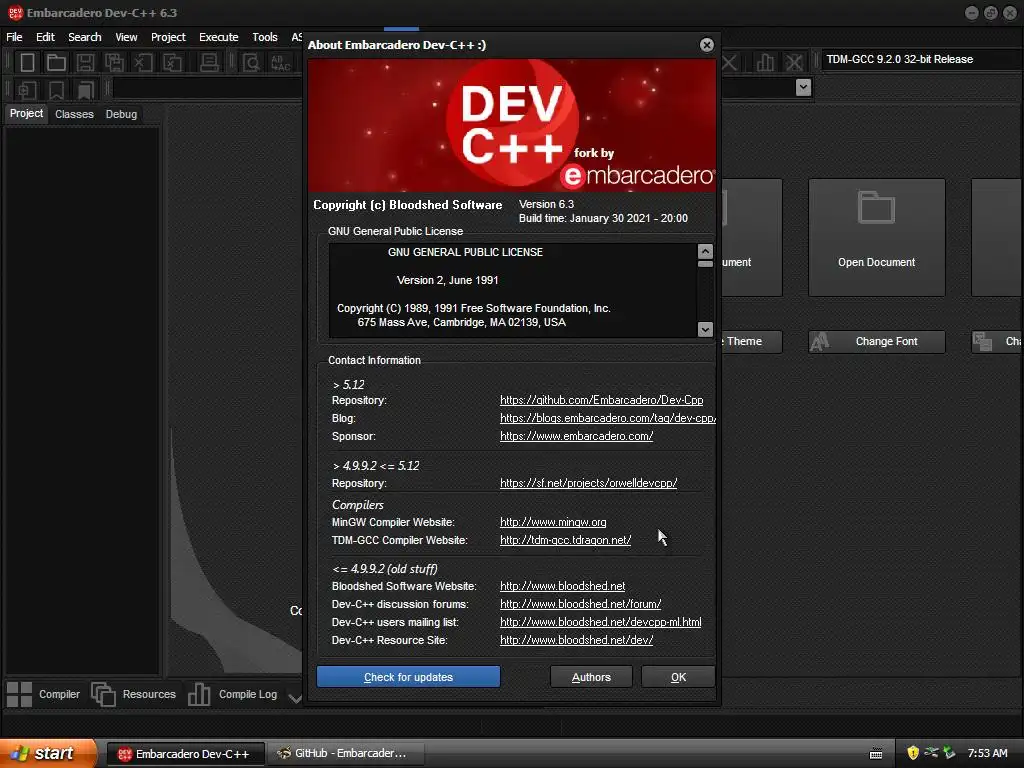Click the Replace text toolbar icon

280,63
